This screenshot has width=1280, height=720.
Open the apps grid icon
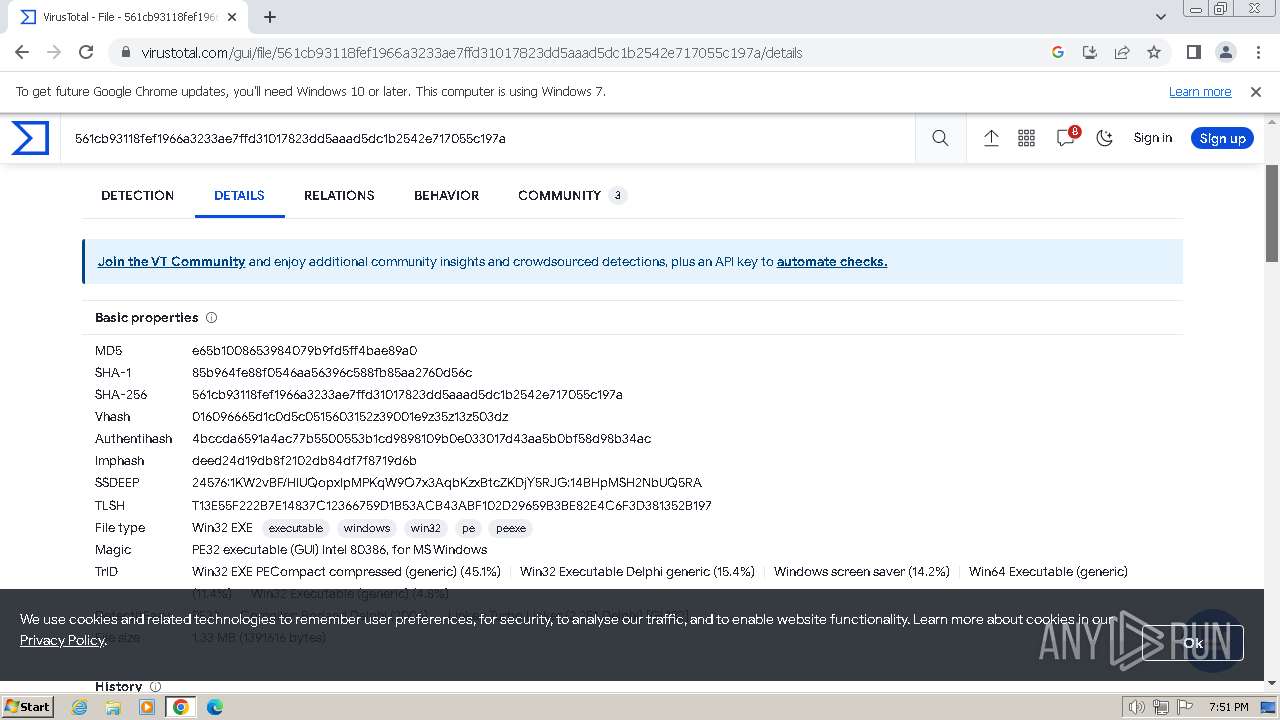point(1026,138)
